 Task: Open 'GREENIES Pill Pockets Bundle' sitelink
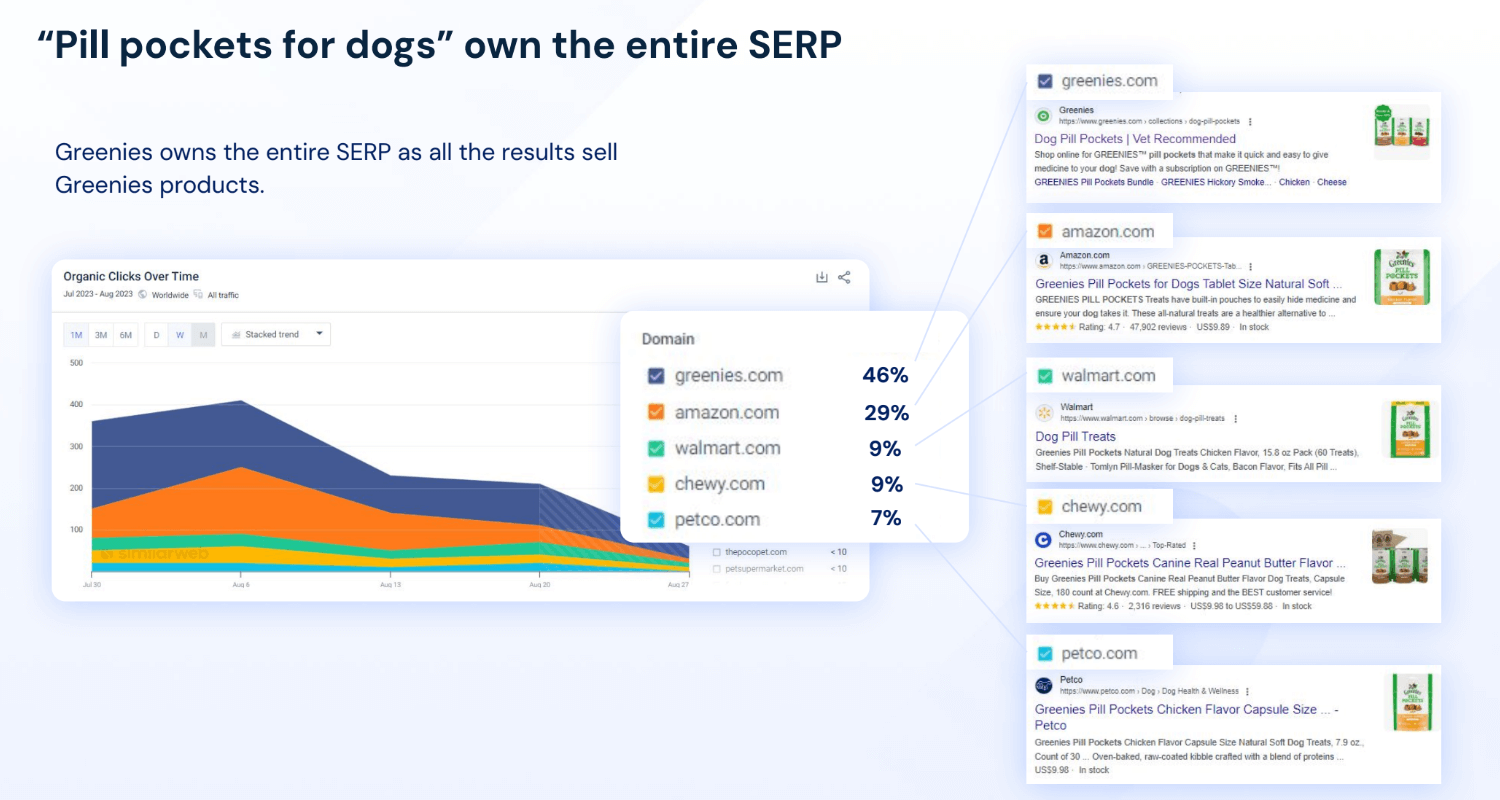pyautogui.click(x=1094, y=182)
